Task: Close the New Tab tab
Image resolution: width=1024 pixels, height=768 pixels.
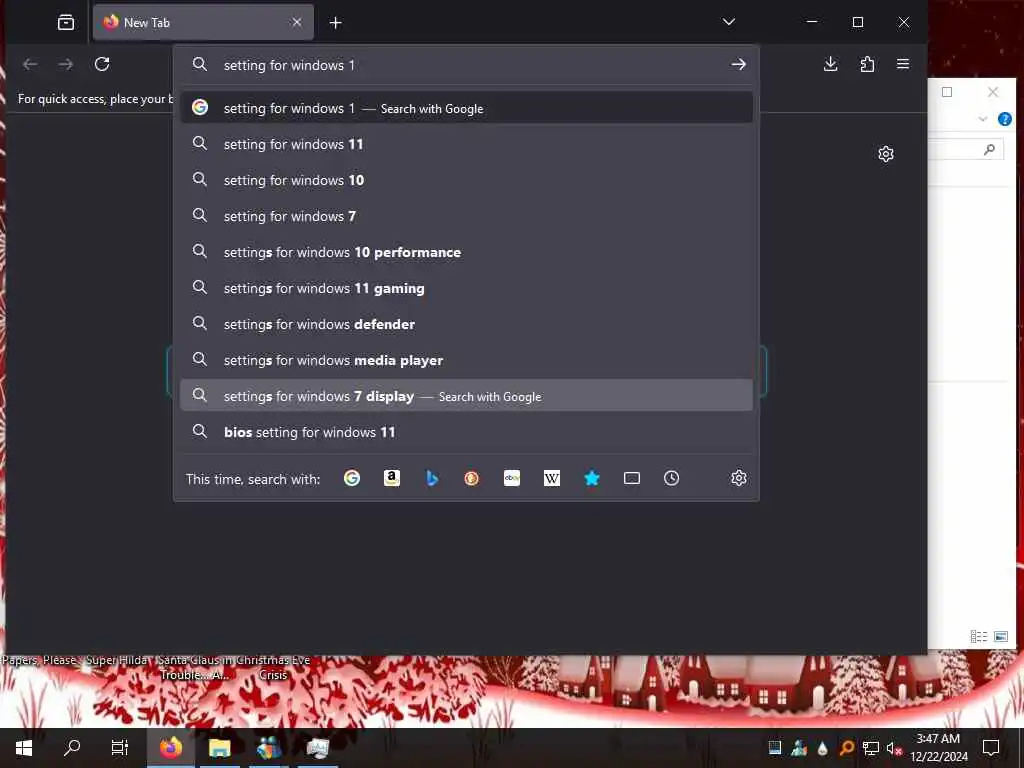Action: (296, 22)
